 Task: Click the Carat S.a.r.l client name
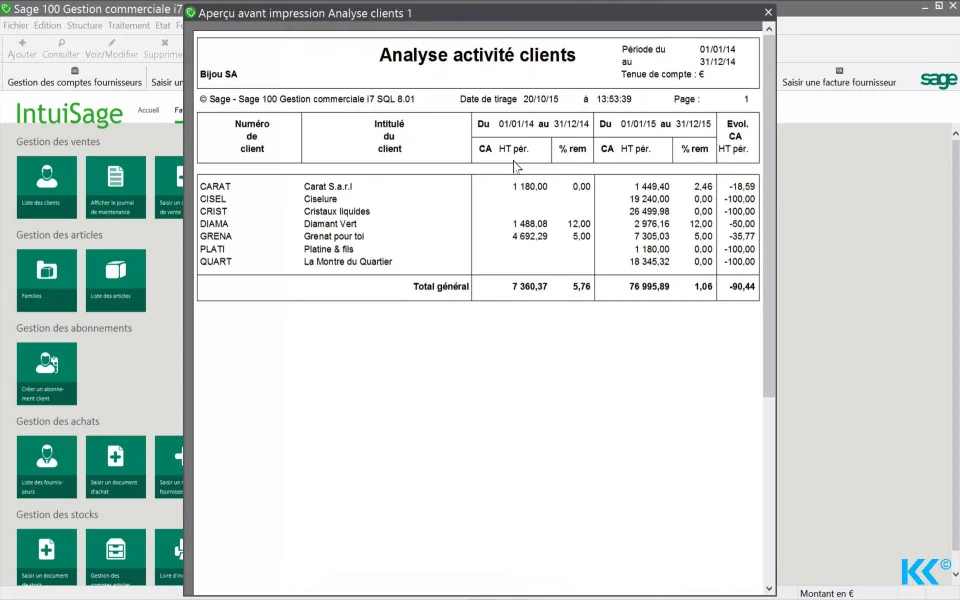[x=328, y=186]
